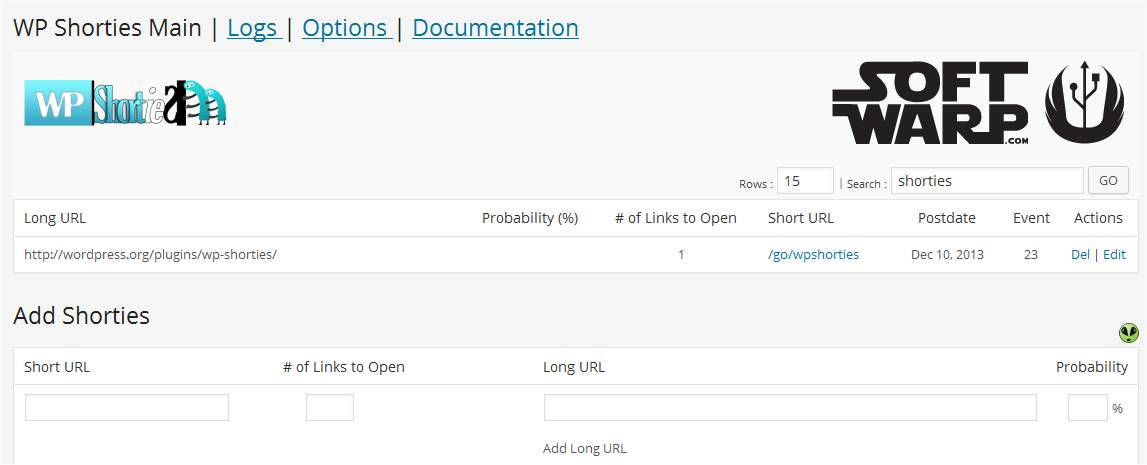Viewport: 1147px width, 465px height.
Task: Delete the wp-shorties entry via Del
Action: pos(1080,254)
